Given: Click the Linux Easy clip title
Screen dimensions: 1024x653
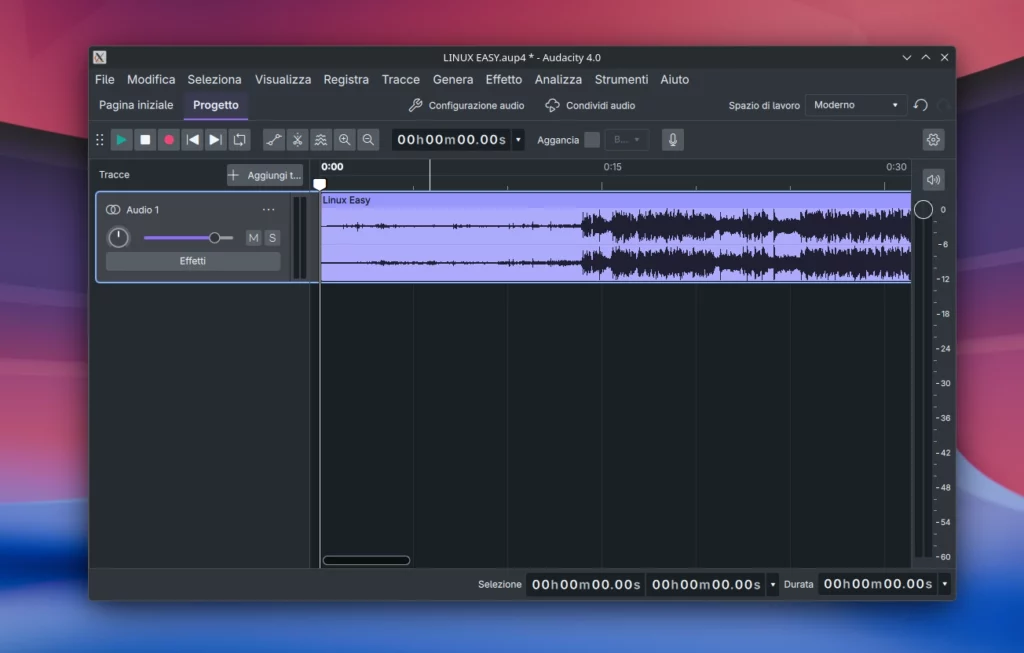Looking at the screenshot, I should point(346,200).
